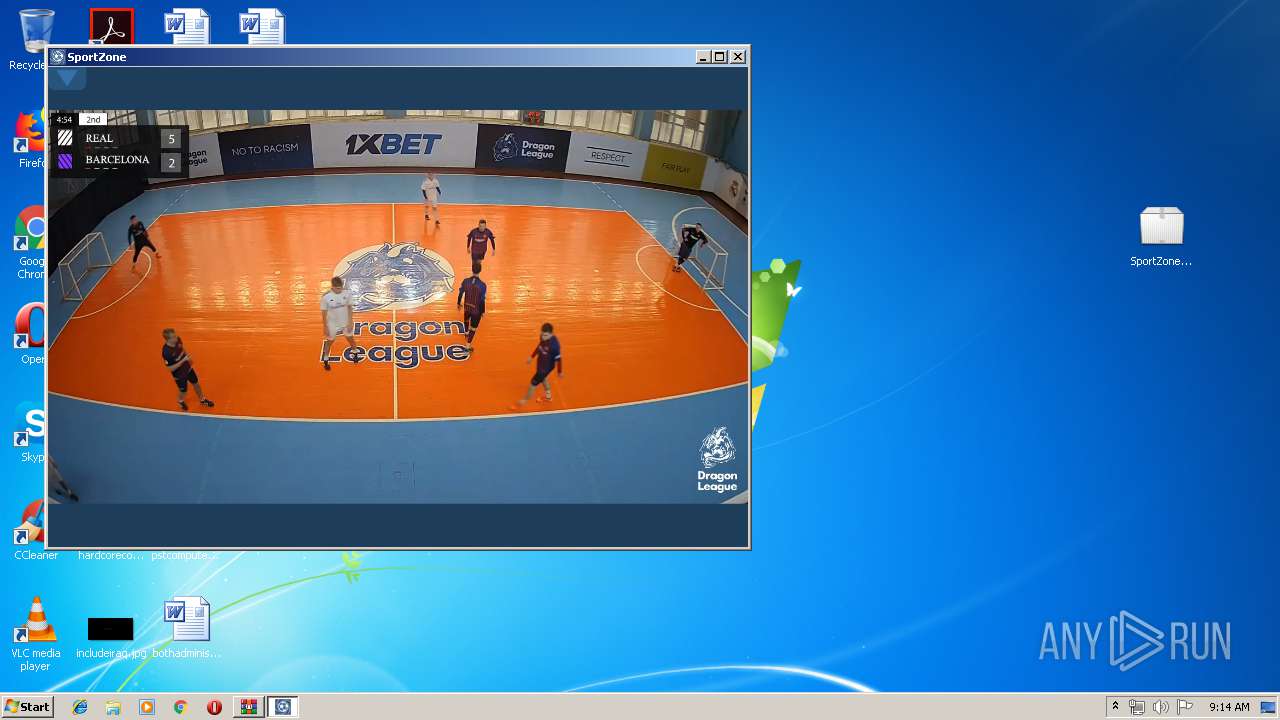Image resolution: width=1280 pixels, height=720 pixels.
Task: Click the Start button
Action: 27,707
